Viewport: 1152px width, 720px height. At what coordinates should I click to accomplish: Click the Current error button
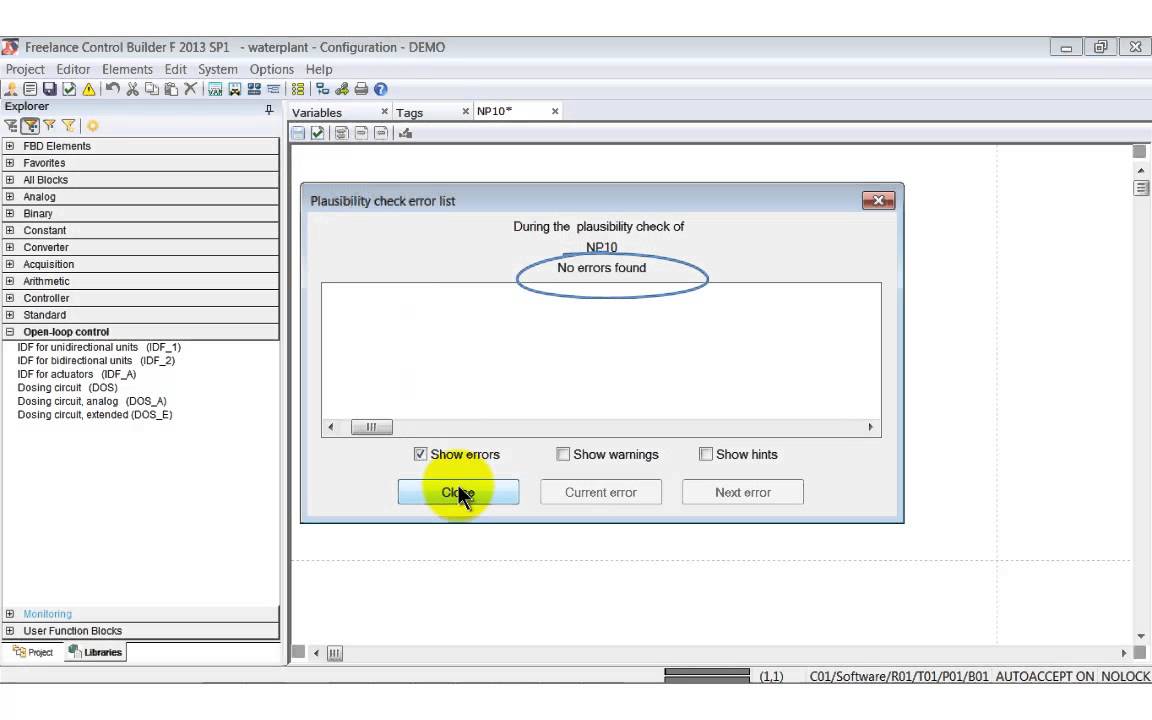tap(601, 492)
